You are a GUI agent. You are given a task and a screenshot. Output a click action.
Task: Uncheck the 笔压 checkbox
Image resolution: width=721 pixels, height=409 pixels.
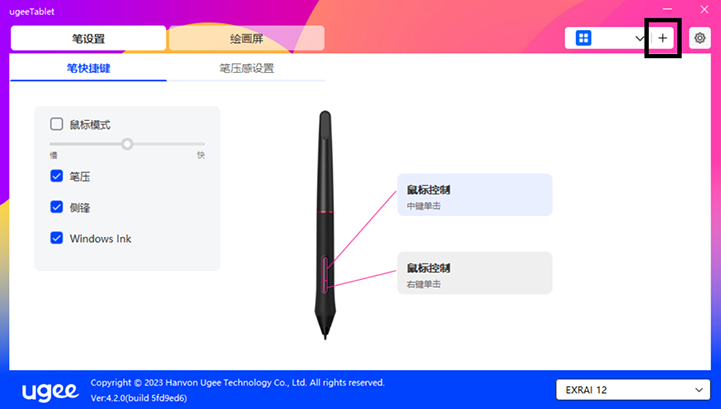pyautogui.click(x=57, y=176)
